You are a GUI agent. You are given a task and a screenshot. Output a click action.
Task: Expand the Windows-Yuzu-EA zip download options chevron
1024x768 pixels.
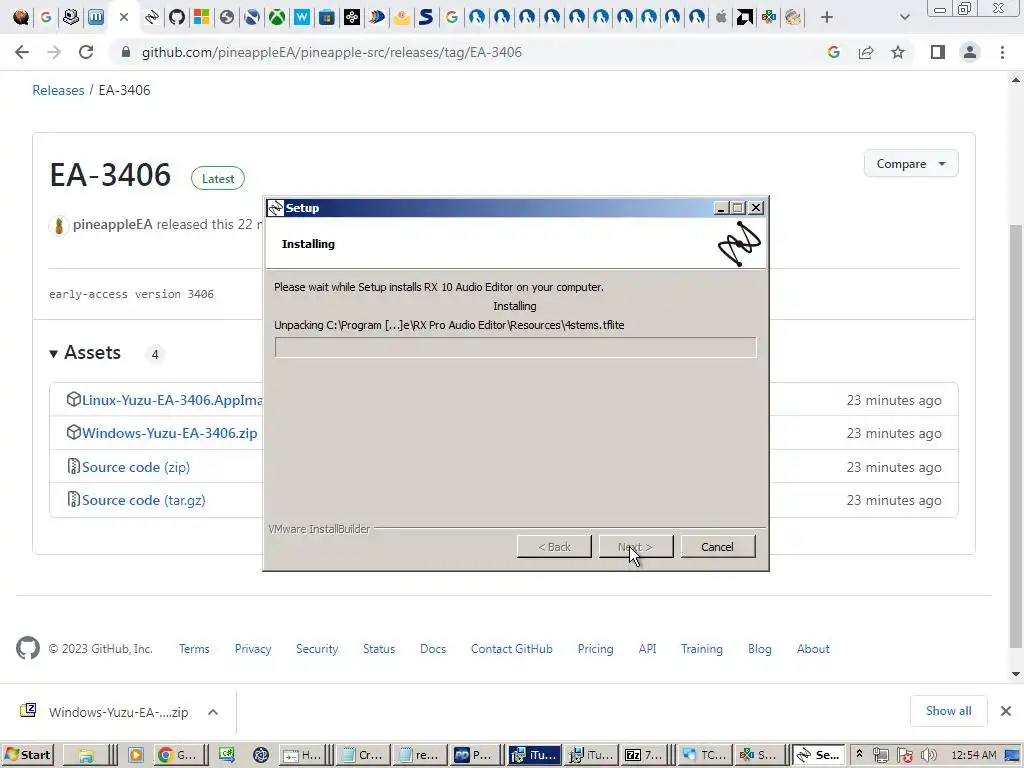point(213,712)
